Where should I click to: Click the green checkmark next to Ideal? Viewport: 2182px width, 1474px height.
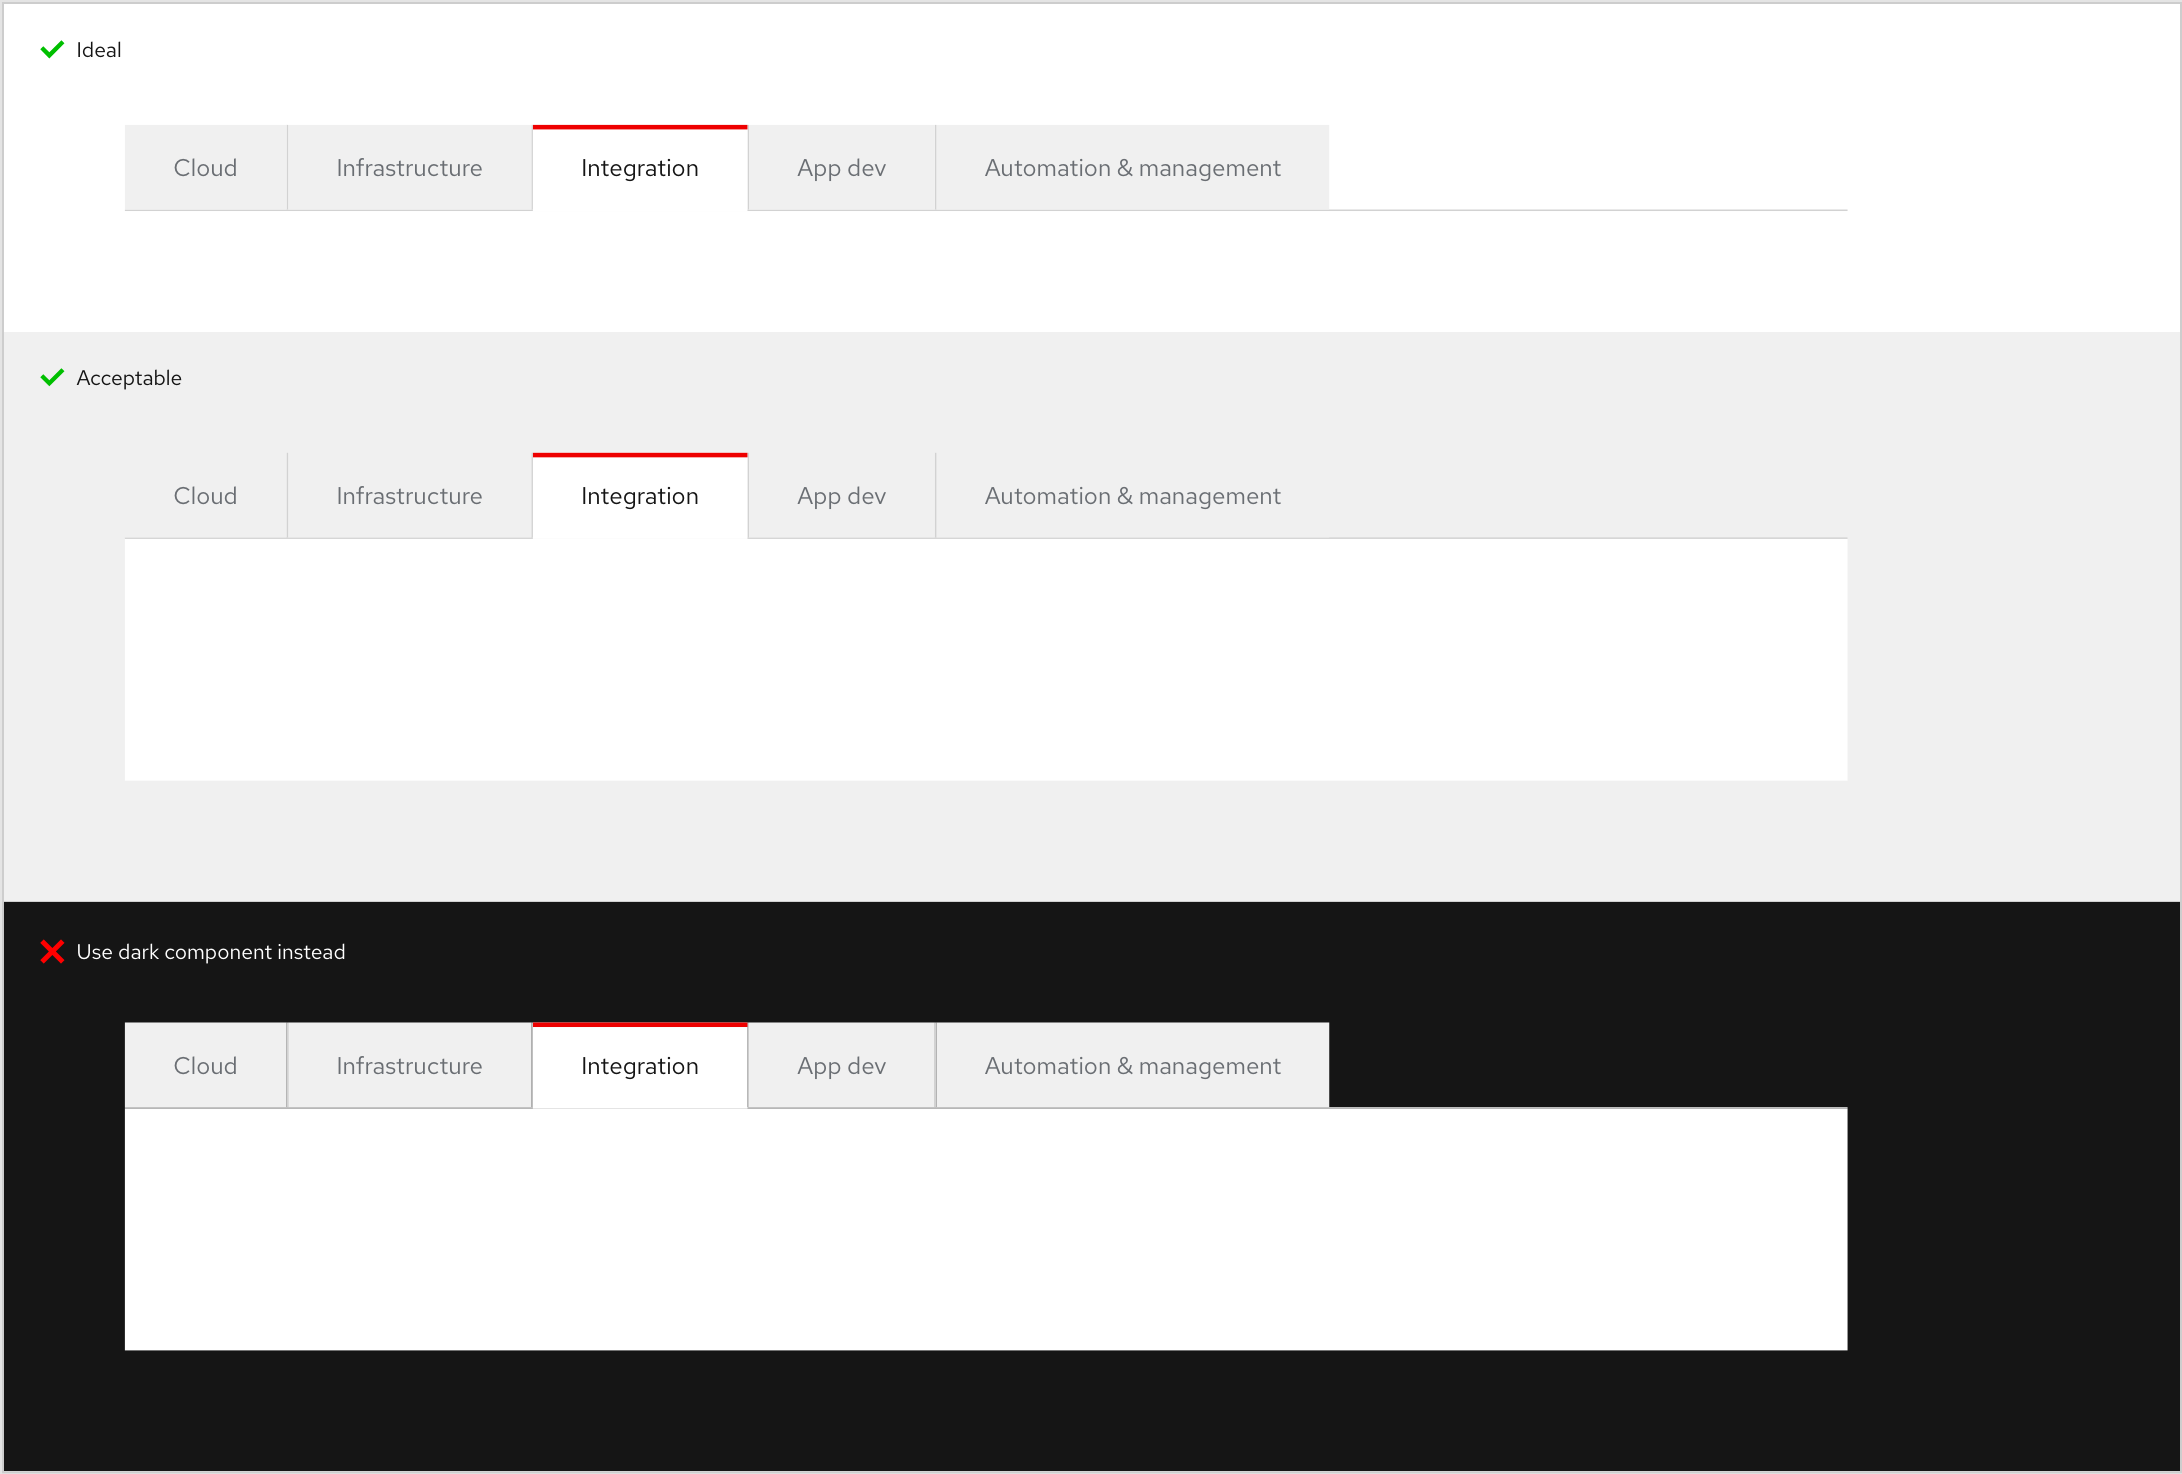pyautogui.click(x=52, y=49)
